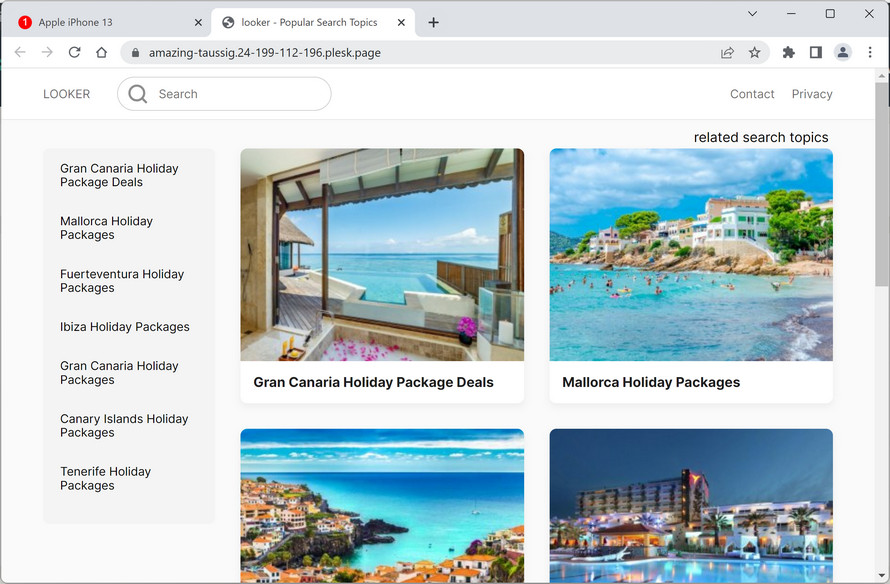This screenshot has width=890, height=584.
Task: Click the scrollbar up arrow
Action: [x=881, y=75]
